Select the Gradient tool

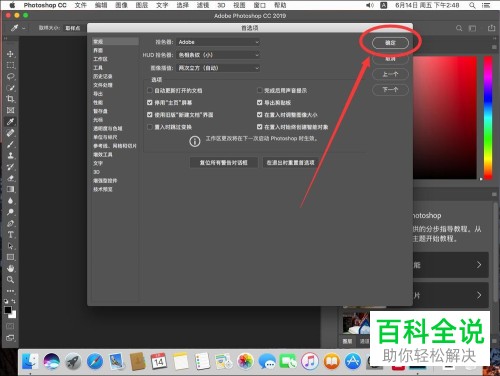pyautogui.click(x=10, y=189)
